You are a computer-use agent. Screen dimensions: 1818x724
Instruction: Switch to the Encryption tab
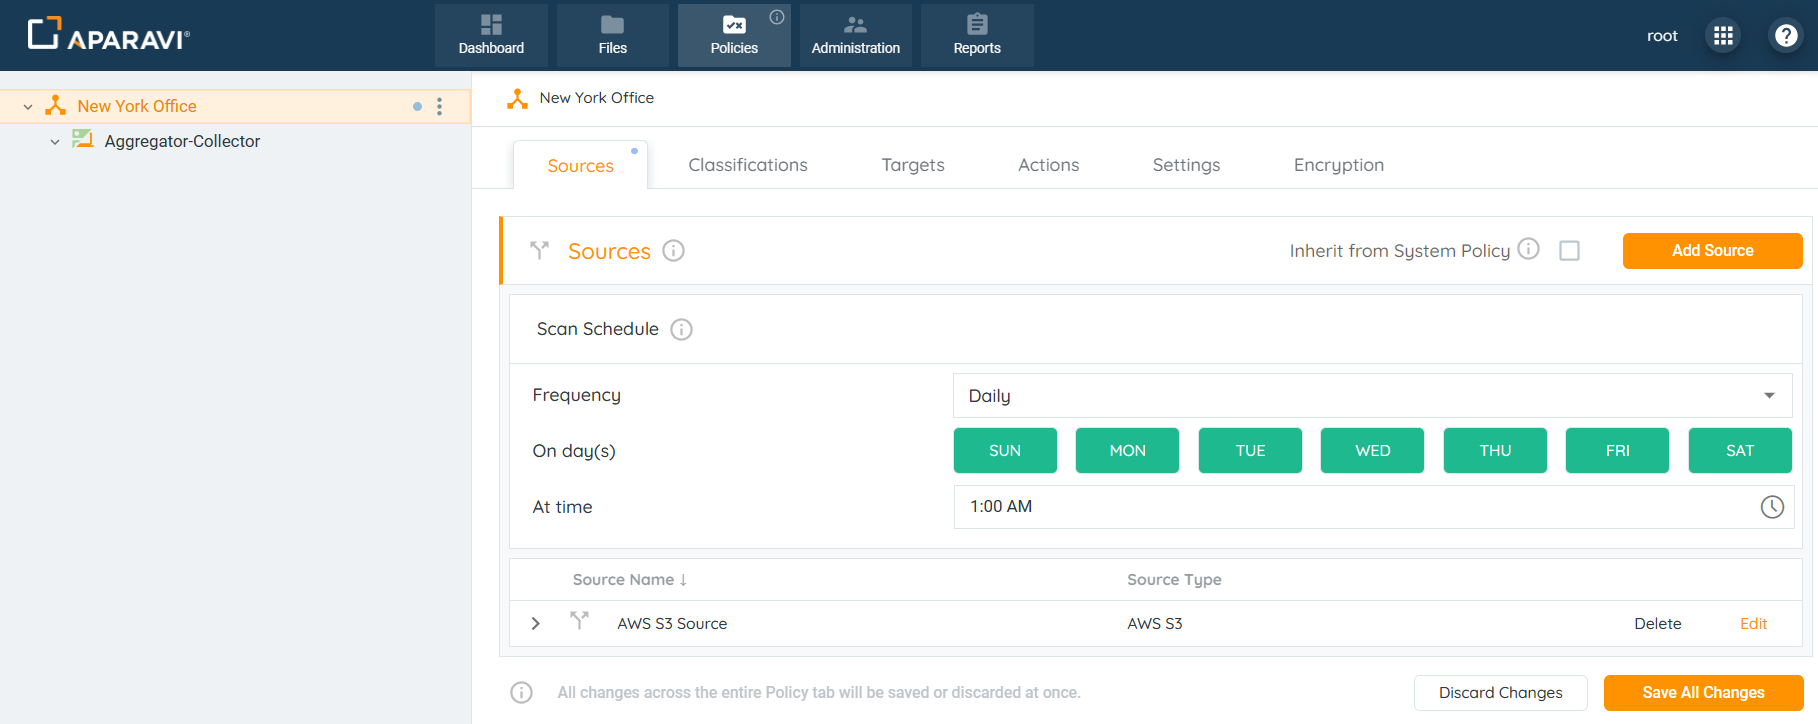coord(1338,165)
